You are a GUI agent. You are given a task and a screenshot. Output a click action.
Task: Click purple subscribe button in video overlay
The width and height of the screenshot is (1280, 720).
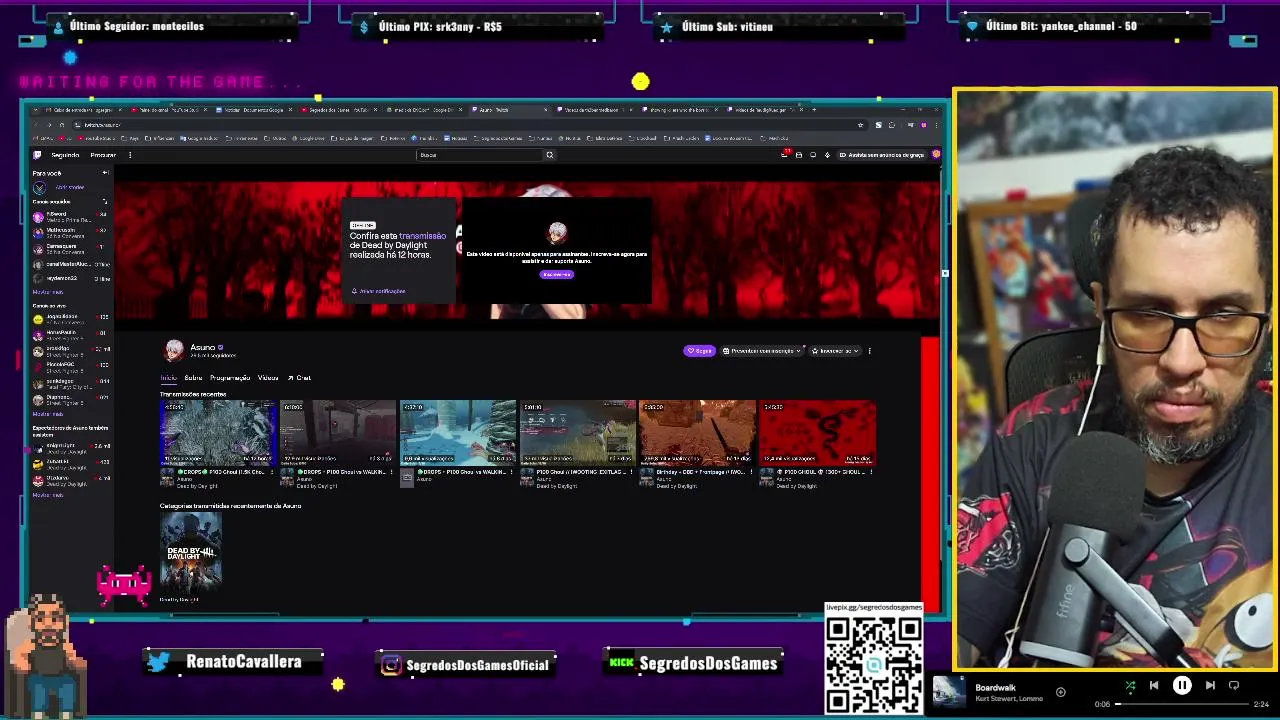tap(557, 274)
